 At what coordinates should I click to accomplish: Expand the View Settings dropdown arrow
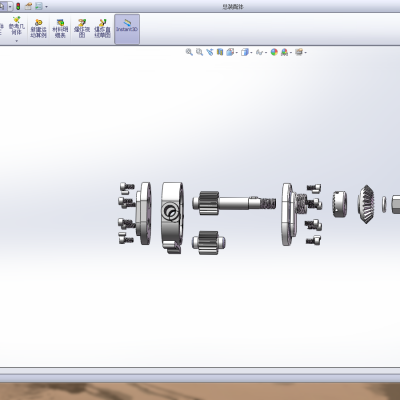[x=306, y=53]
